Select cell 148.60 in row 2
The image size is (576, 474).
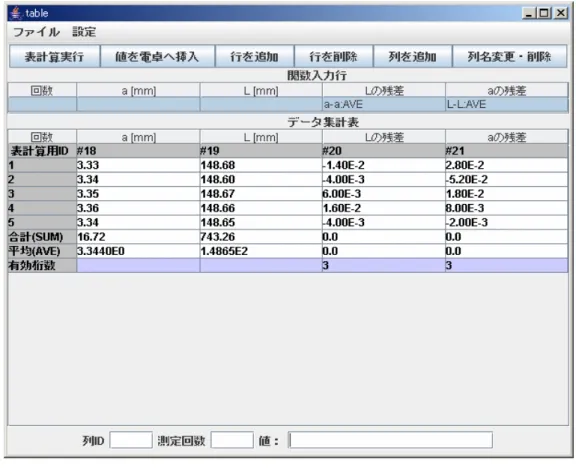(x=261, y=180)
